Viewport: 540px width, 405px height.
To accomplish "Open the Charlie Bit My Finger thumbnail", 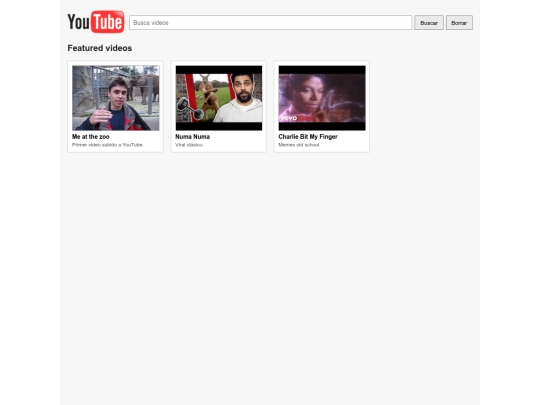I will pyautogui.click(x=322, y=98).
